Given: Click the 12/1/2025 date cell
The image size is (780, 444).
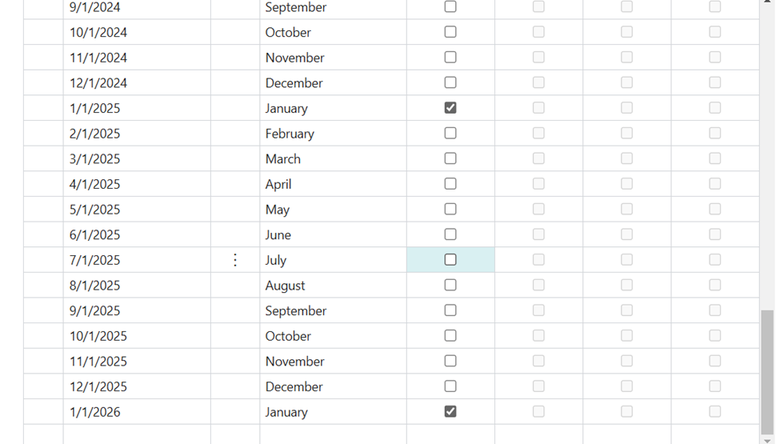Looking at the screenshot, I should click(137, 387).
